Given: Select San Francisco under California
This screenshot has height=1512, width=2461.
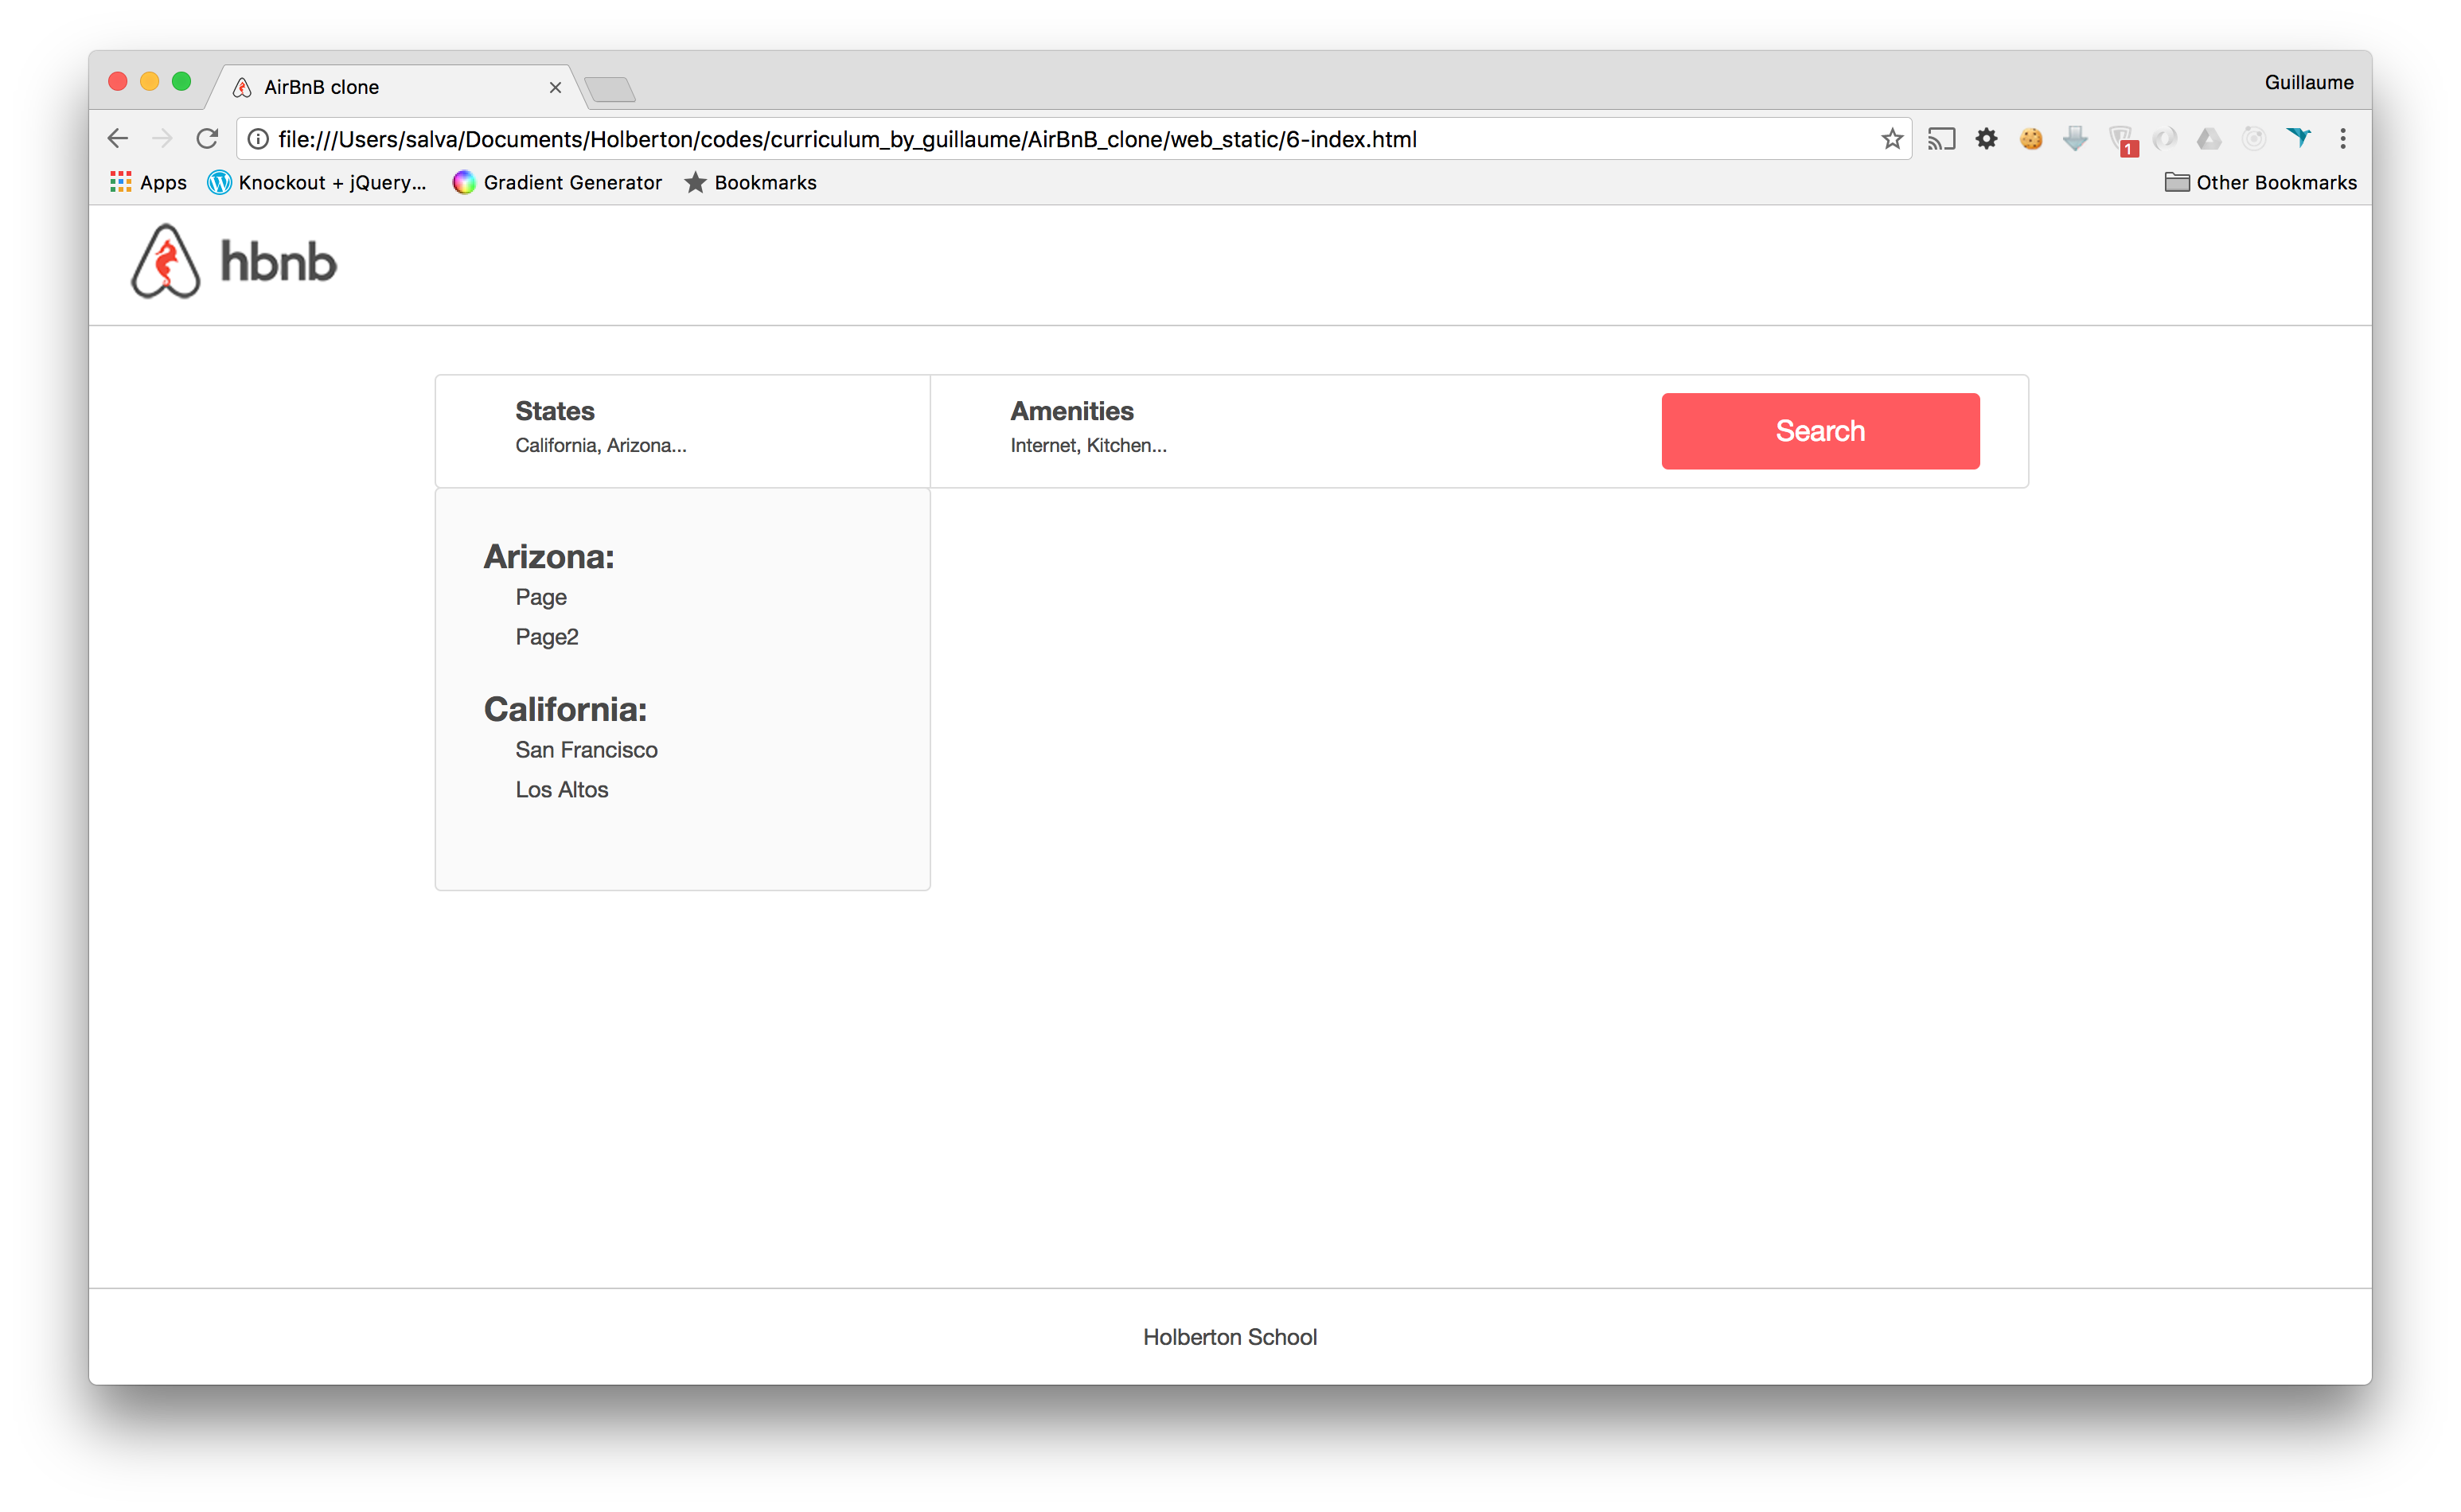Looking at the screenshot, I should (x=586, y=750).
